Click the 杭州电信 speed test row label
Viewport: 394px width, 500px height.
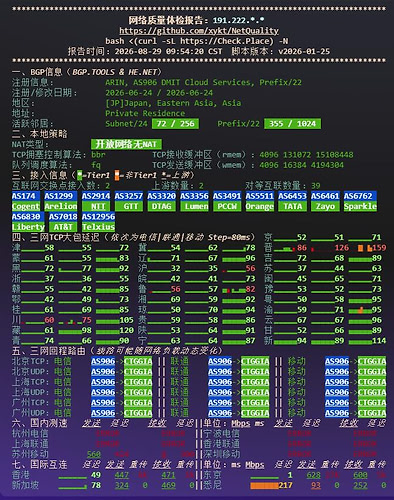point(30,434)
